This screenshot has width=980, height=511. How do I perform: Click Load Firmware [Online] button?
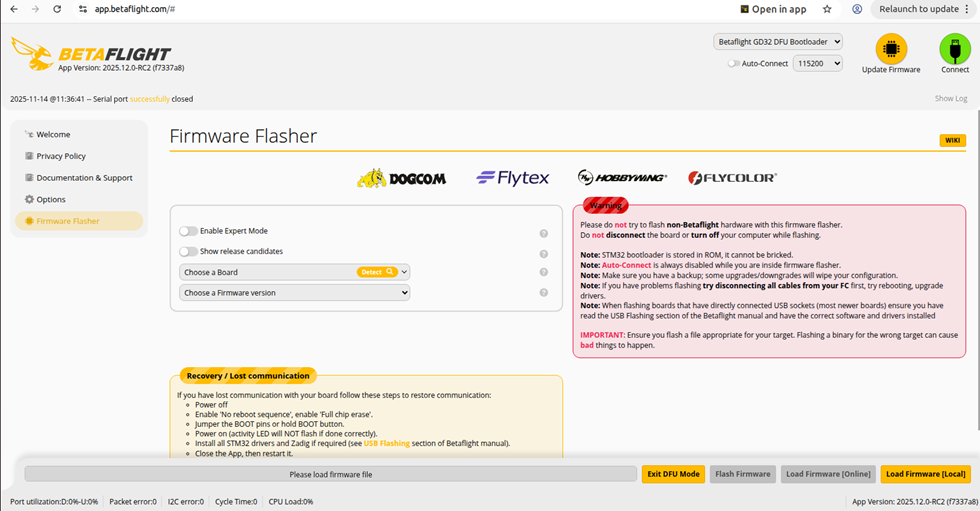tap(828, 474)
